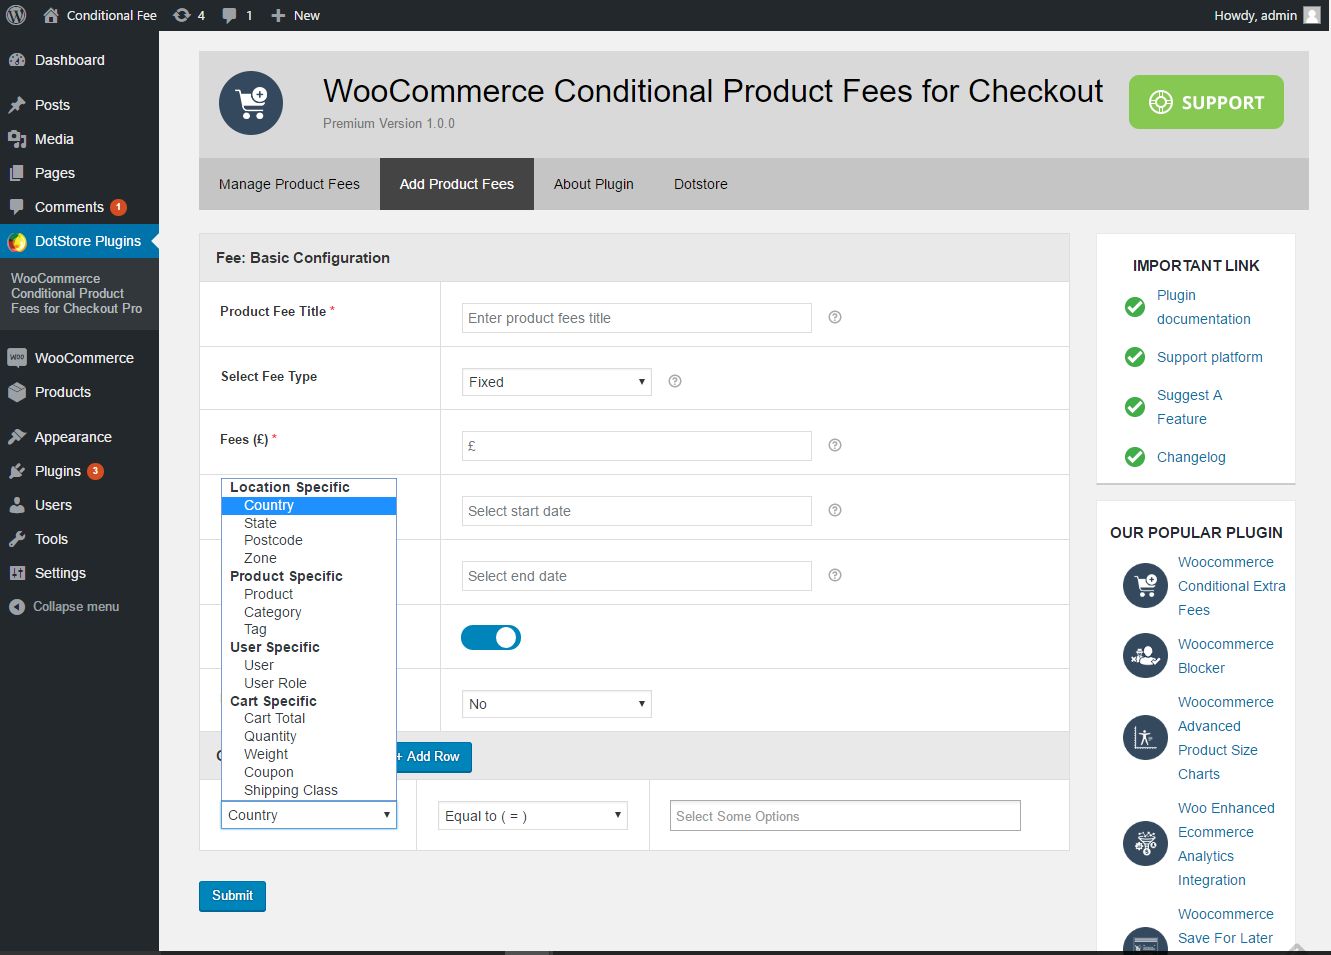Viewport: 1331px width, 955px height.
Task: Open the Suggest A Feature link
Action: (x=1190, y=407)
